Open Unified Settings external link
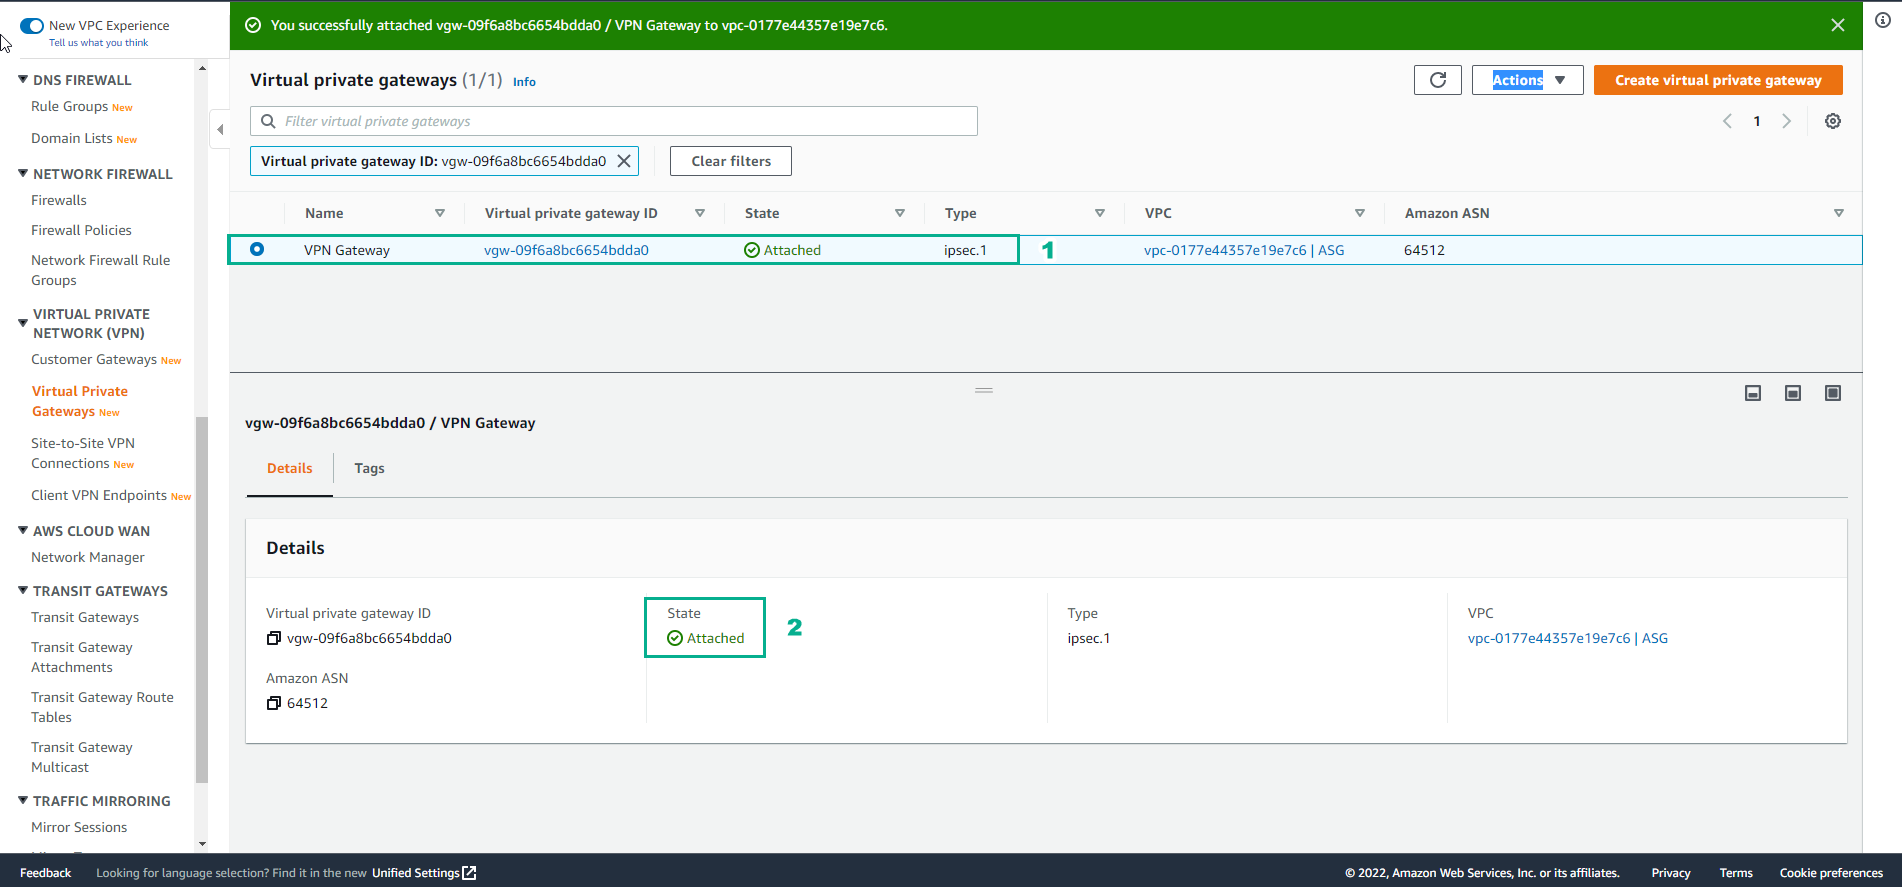Image resolution: width=1902 pixels, height=887 pixels. (x=424, y=873)
